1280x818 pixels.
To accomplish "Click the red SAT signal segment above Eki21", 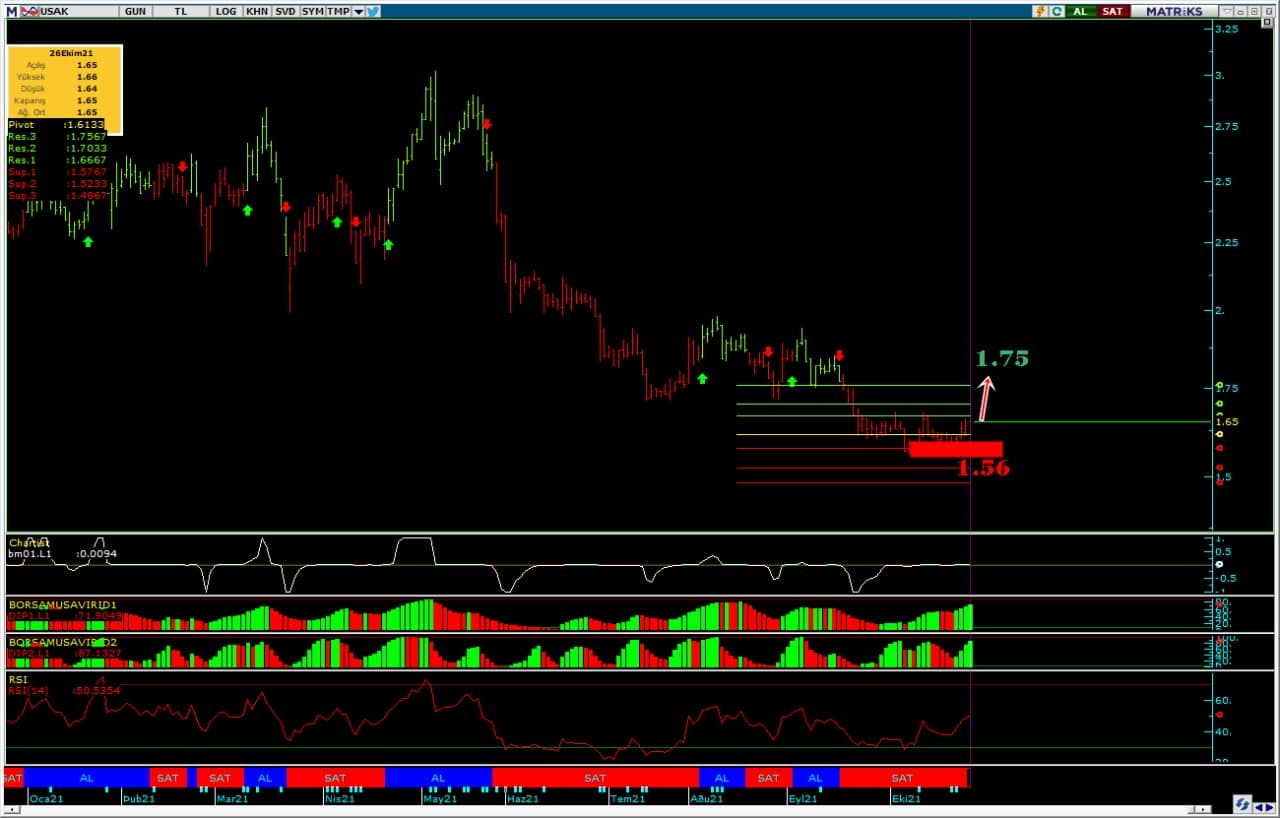I will [x=903, y=777].
